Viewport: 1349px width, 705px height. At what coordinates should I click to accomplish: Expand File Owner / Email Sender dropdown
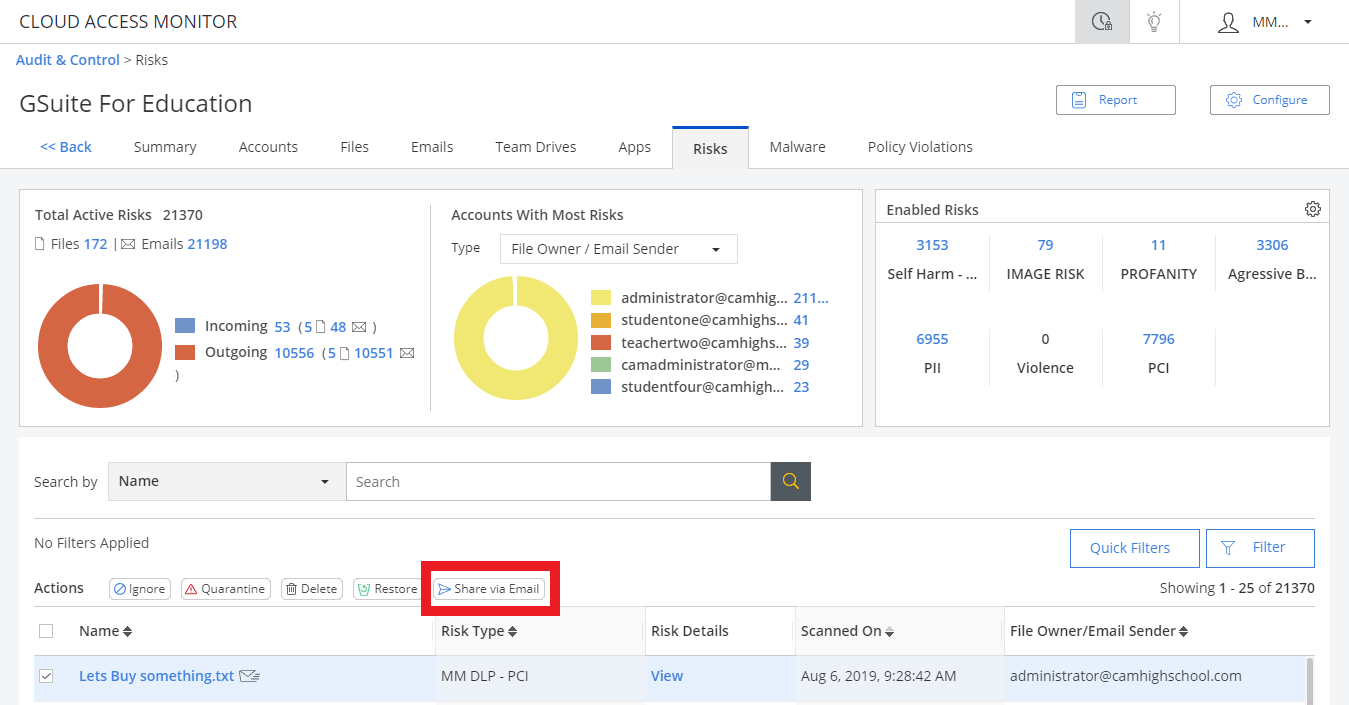(618, 249)
